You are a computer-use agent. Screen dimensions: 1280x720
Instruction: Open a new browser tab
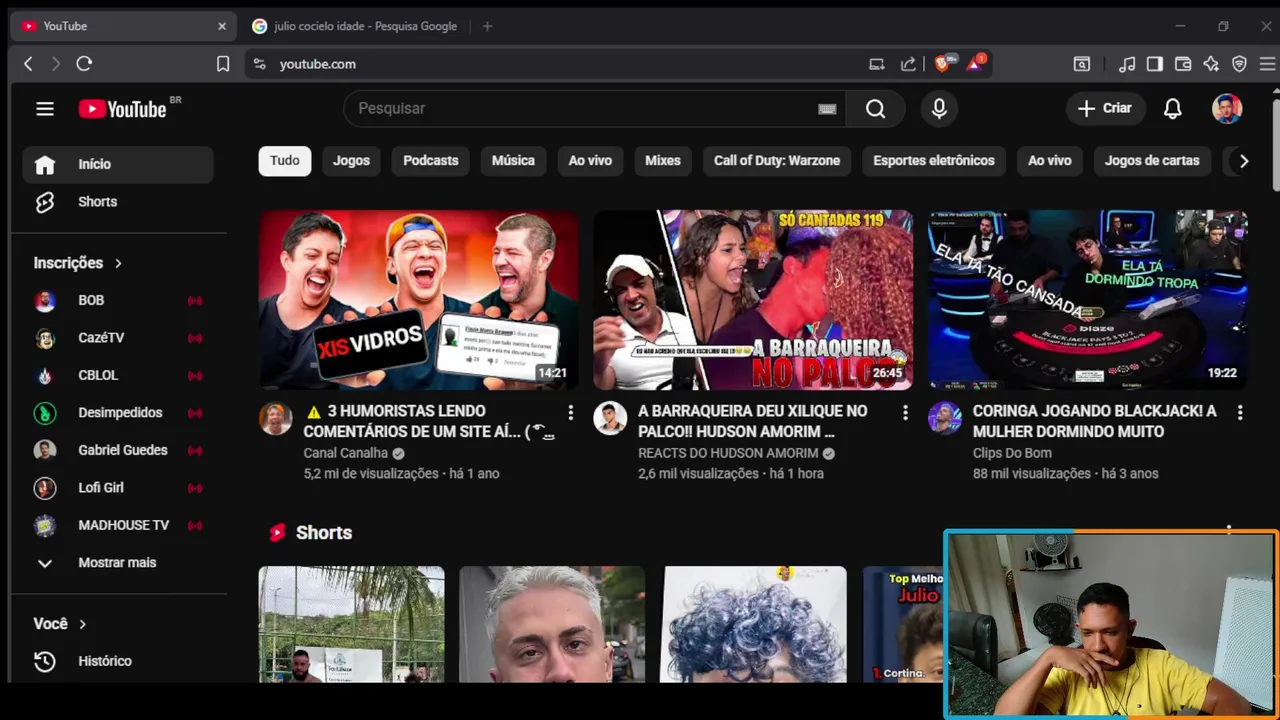(x=487, y=26)
